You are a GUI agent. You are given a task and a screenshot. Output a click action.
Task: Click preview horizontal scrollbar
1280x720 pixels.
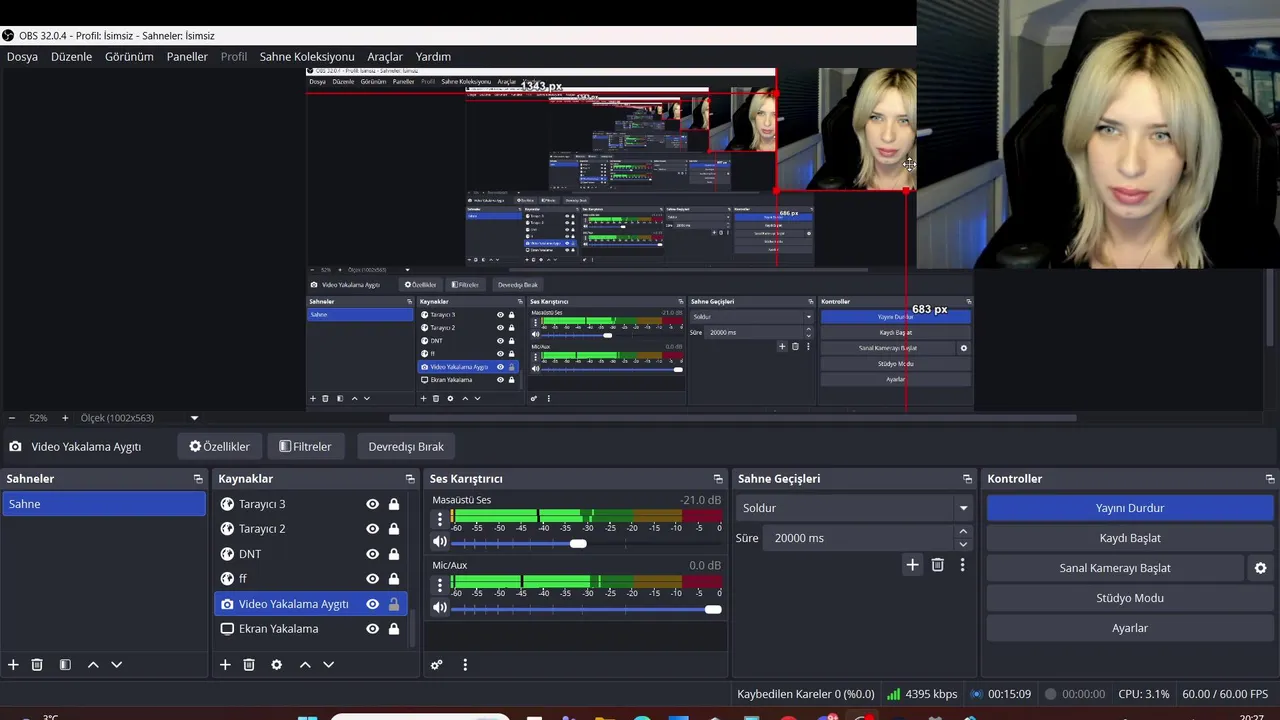tap(732, 418)
